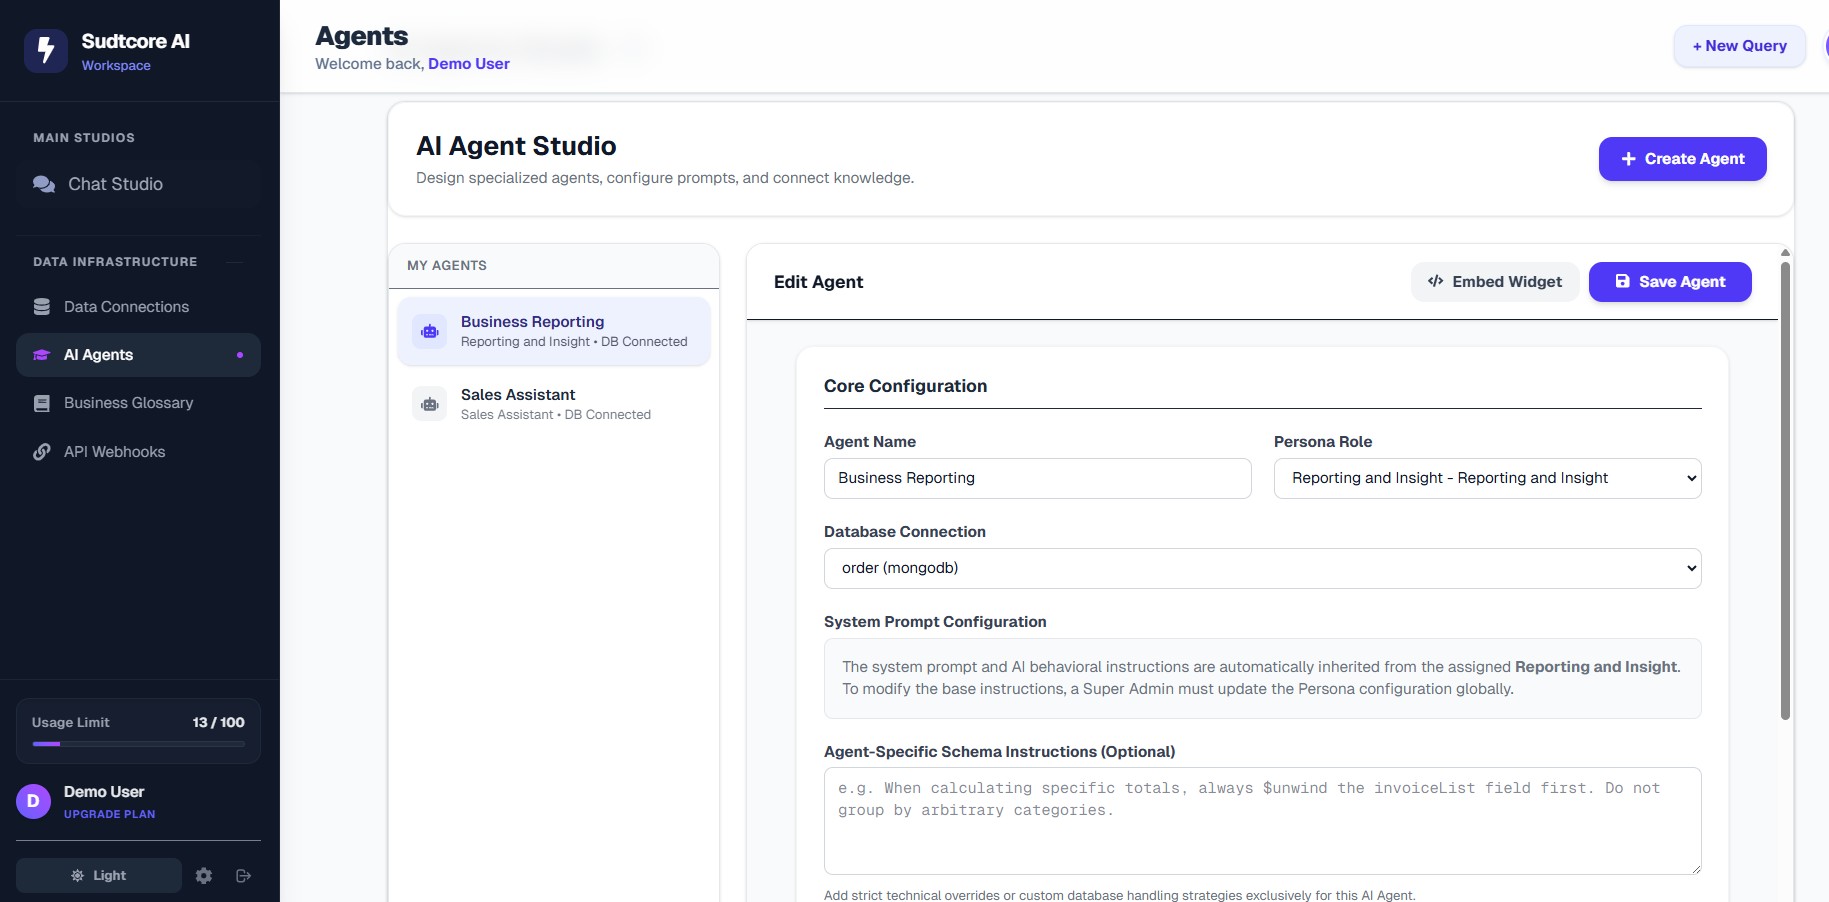The width and height of the screenshot is (1829, 902).
Task: Toggle the Light theme switch
Action: (x=99, y=875)
